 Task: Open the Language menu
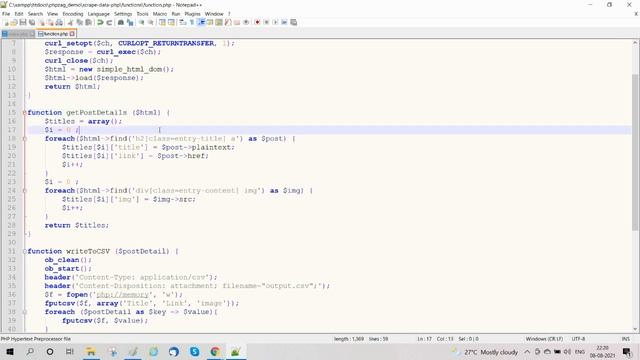[99, 13]
